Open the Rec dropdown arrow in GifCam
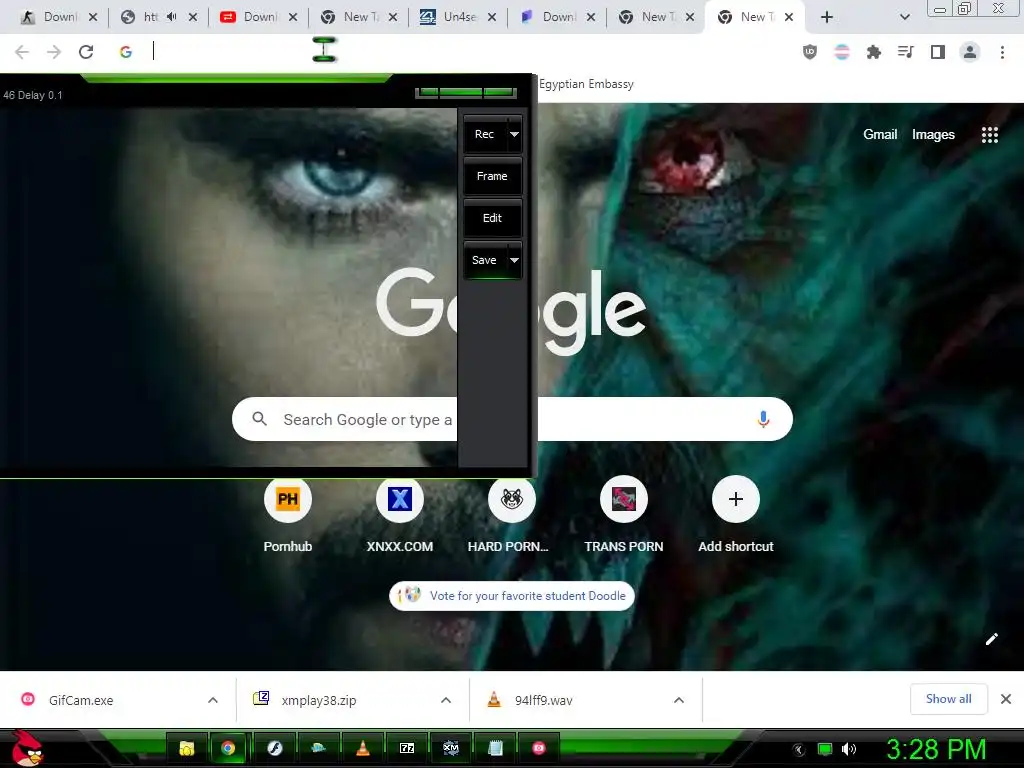 [515, 135]
